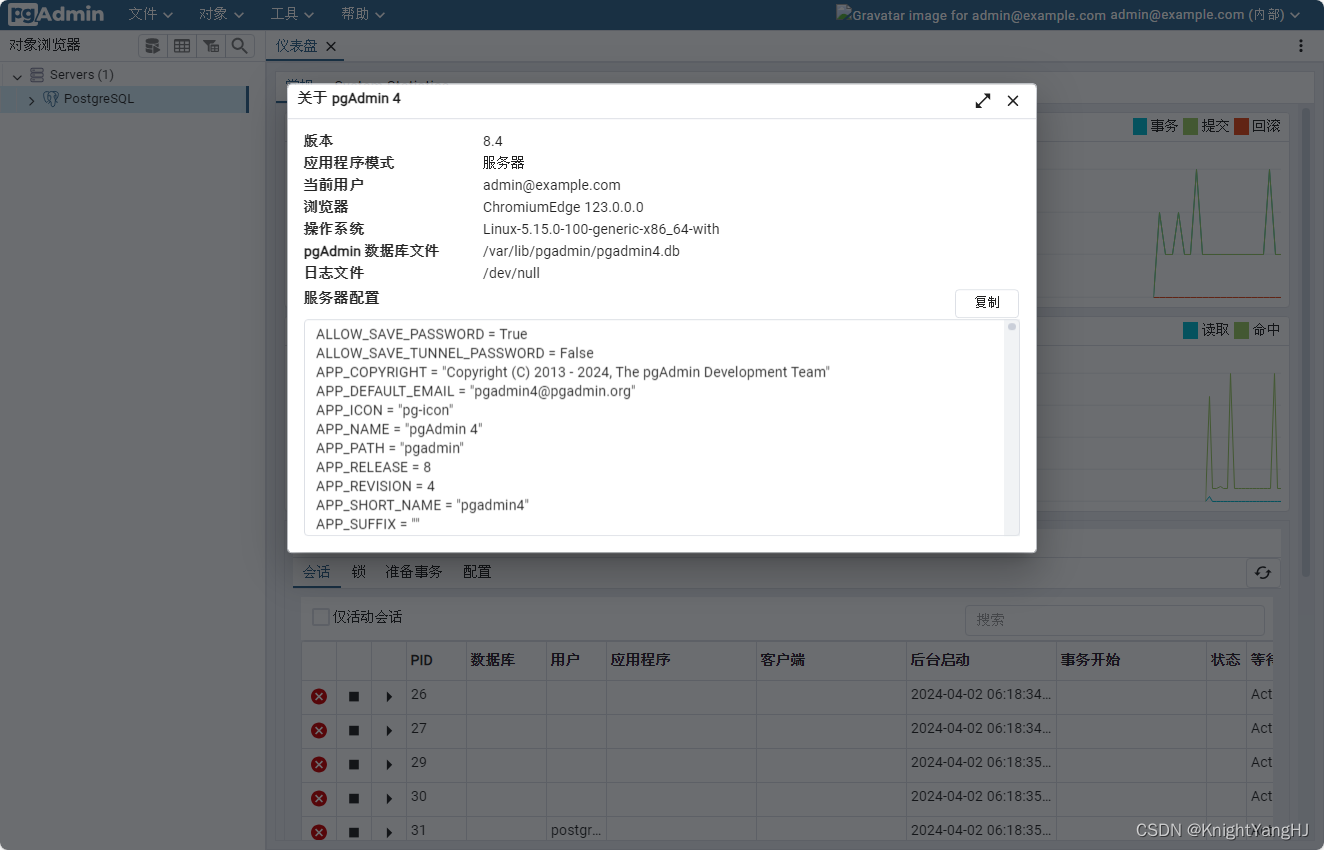Image resolution: width=1324 pixels, height=850 pixels.
Task: Click the 提交 green legend swatch
Action: pyautogui.click(x=1191, y=126)
